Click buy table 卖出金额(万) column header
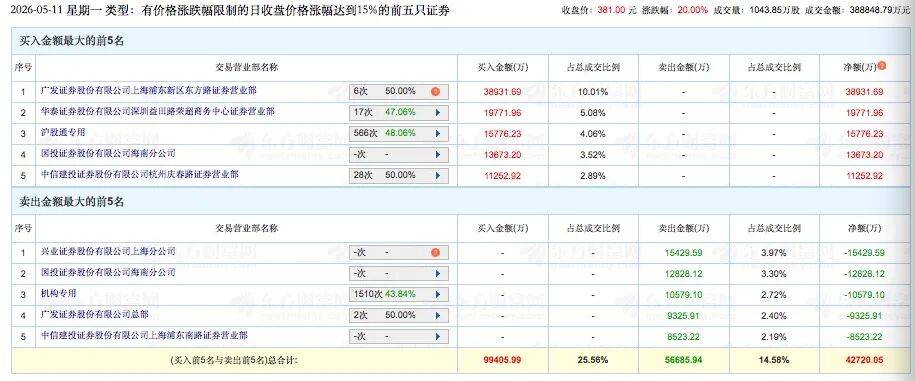The width and height of the screenshot is (915, 381). (x=683, y=67)
